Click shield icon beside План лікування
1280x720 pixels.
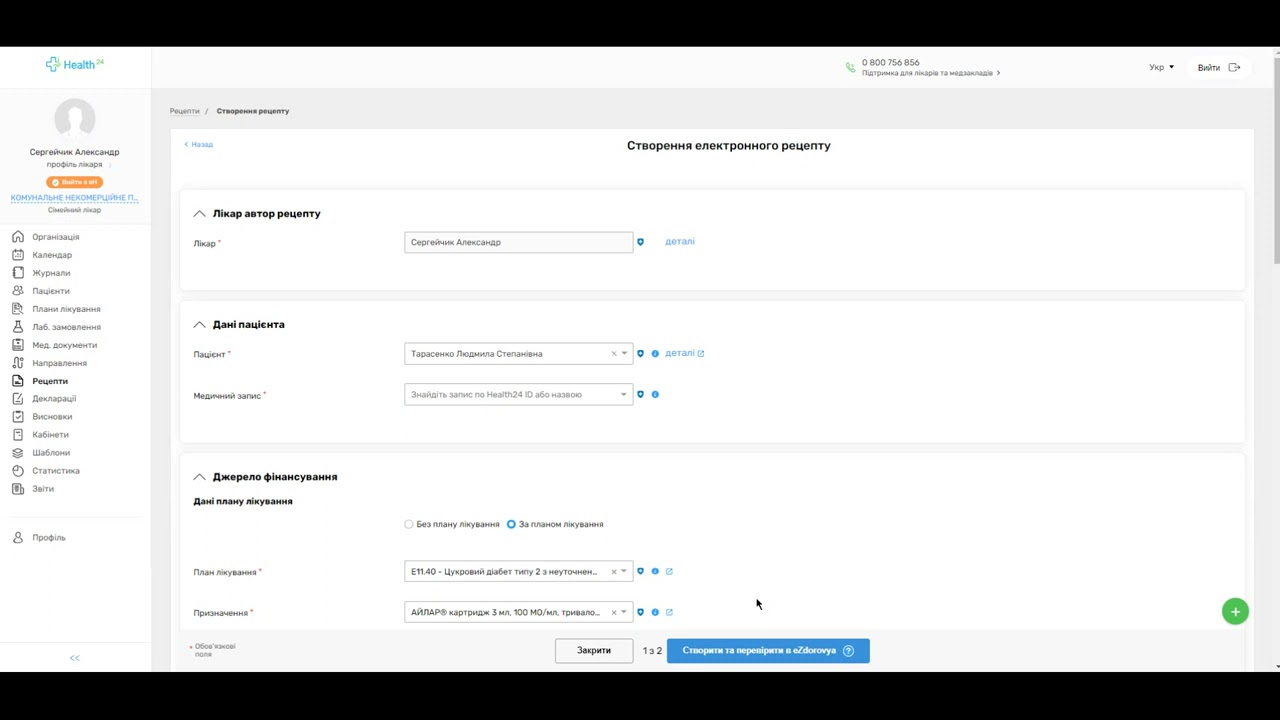(640, 571)
